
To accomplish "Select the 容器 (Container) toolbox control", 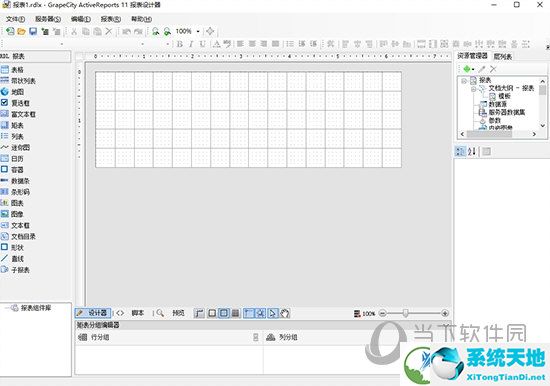I will coord(12,170).
